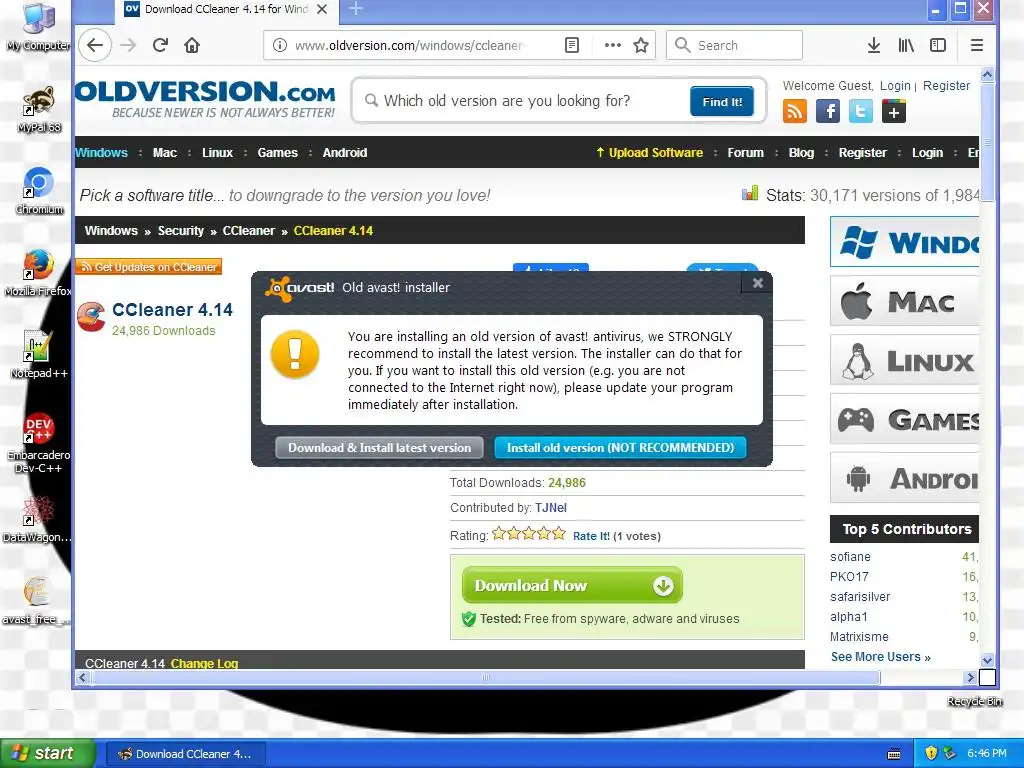Select the avast_free installer desktop icon
The height and width of the screenshot is (768, 1024).
pos(37,601)
